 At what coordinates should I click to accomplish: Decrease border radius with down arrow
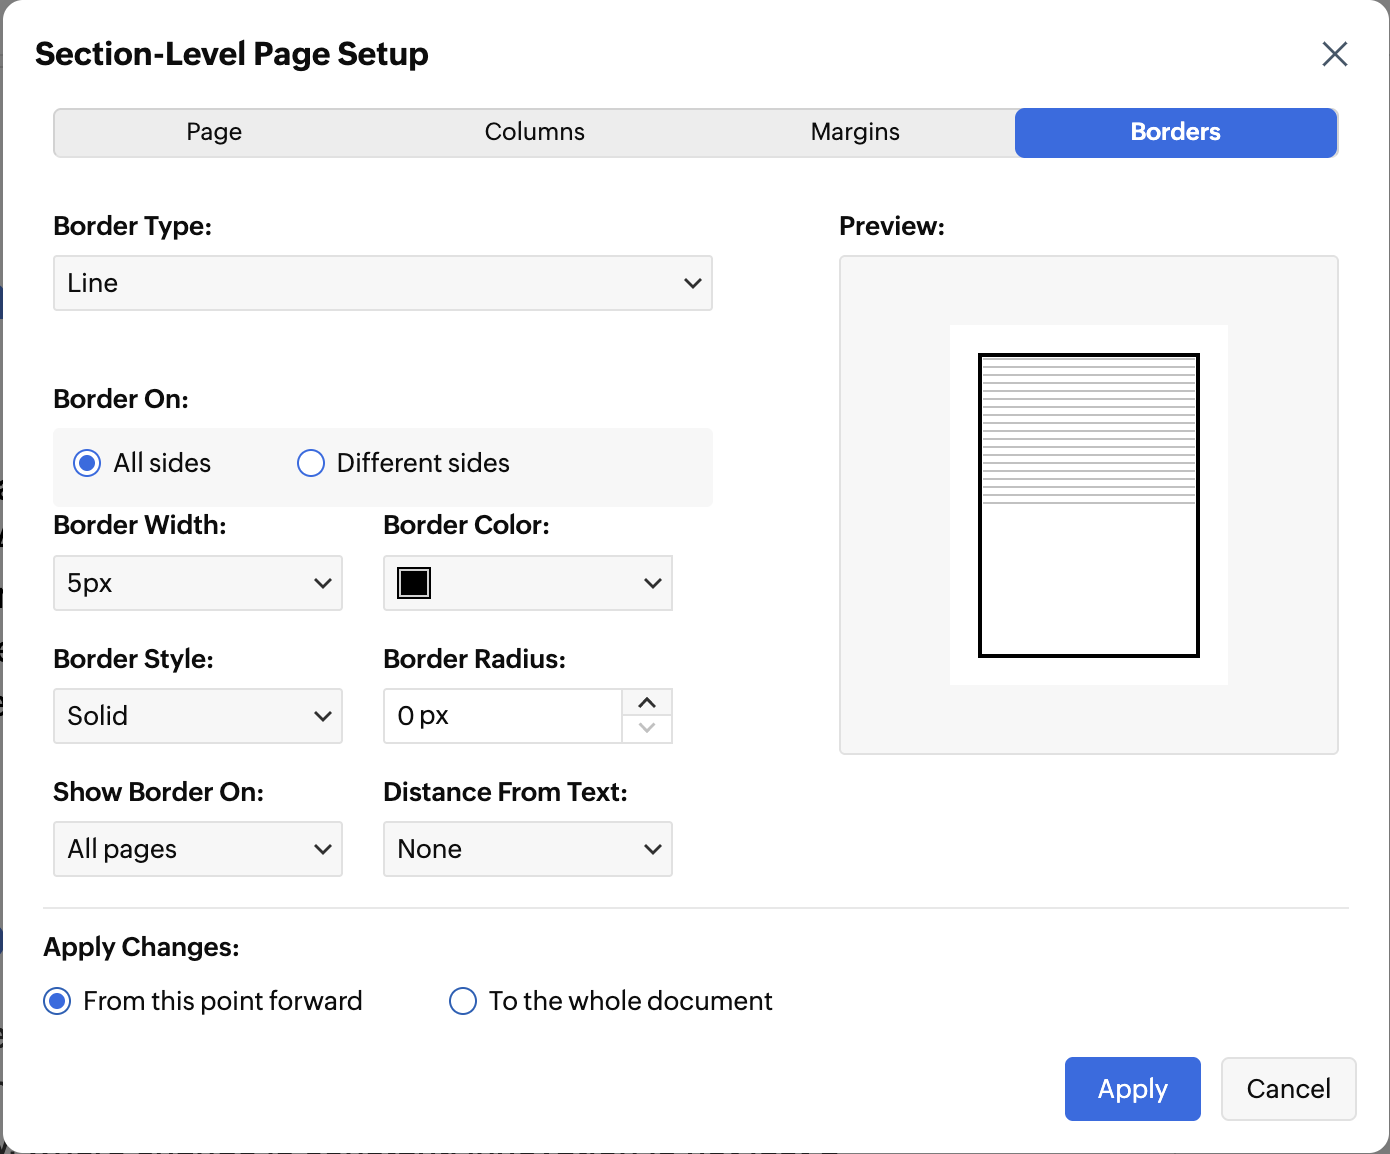pyautogui.click(x=647, y=729)
